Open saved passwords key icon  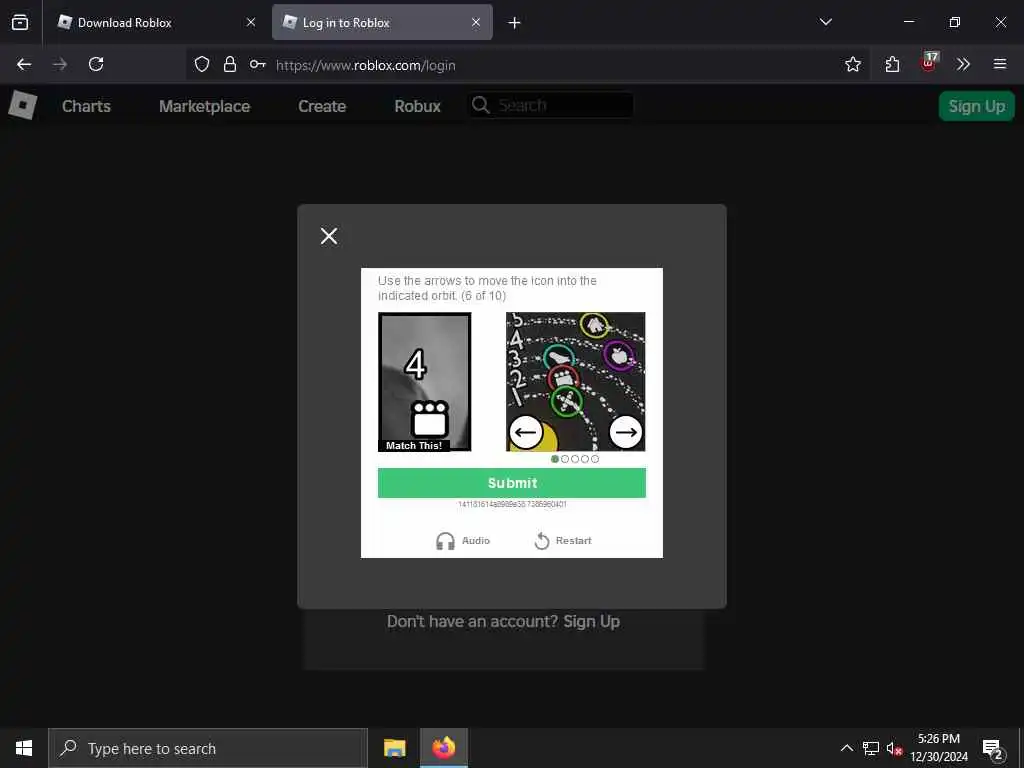click(x=257, y=64)
